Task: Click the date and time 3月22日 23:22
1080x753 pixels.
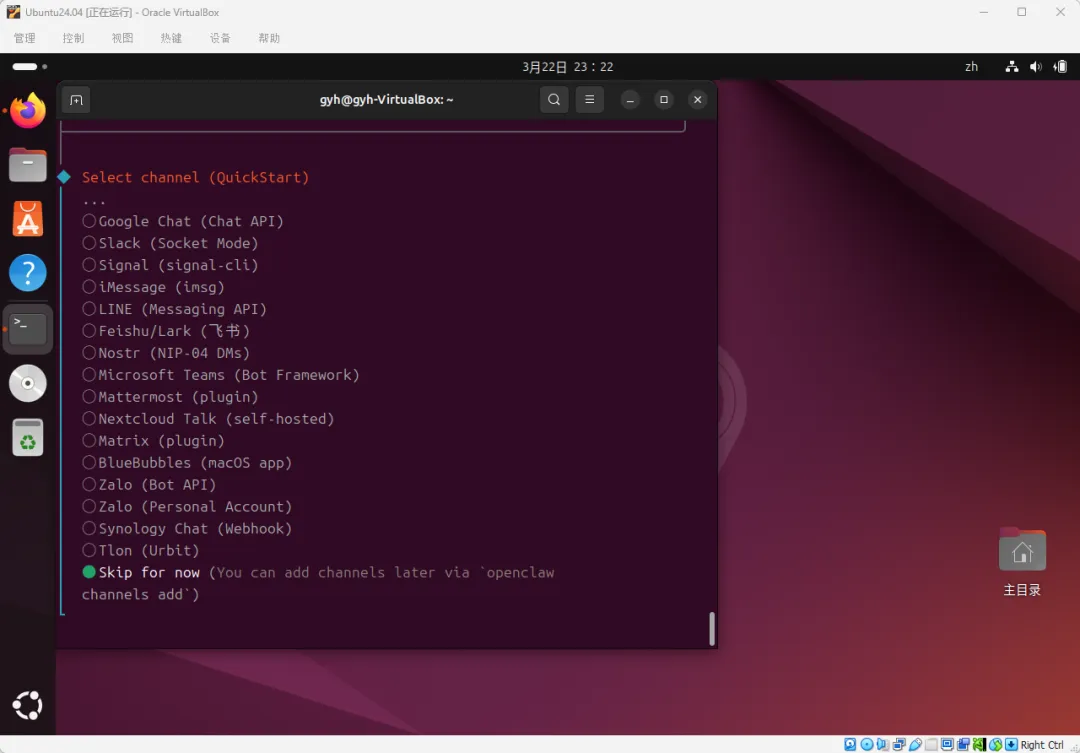Action: [568, 67]
